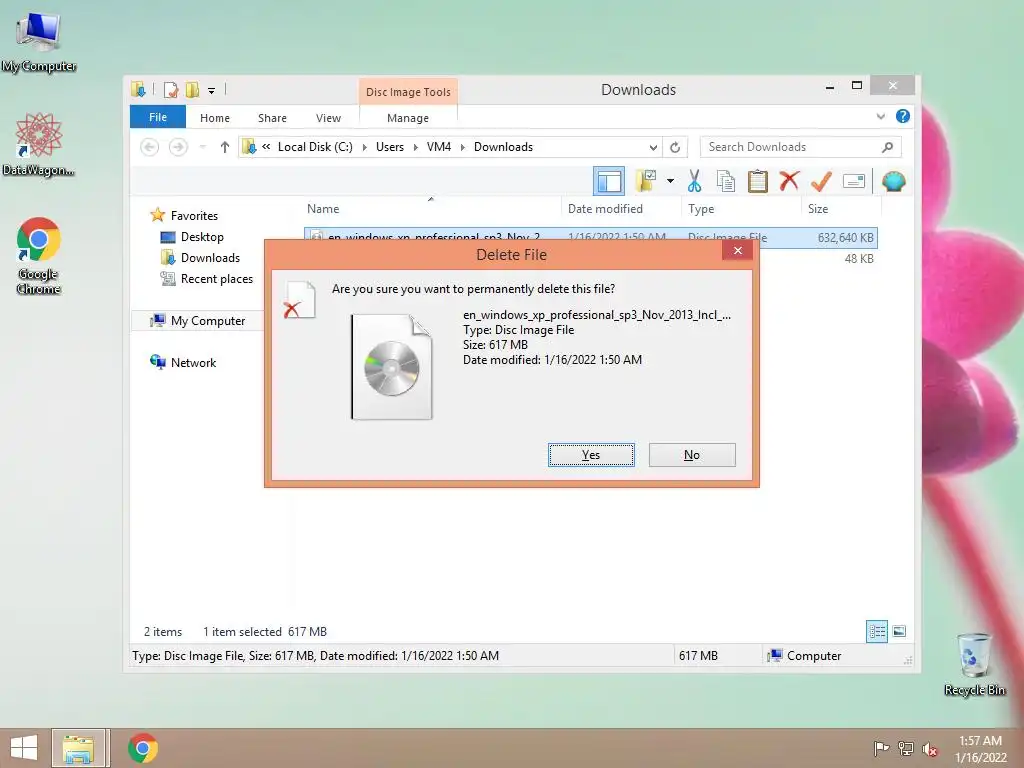This screenshot has width=1024, height=768.
Task: Click the Cut scissors toolbar icon
Action: (694, 181)
